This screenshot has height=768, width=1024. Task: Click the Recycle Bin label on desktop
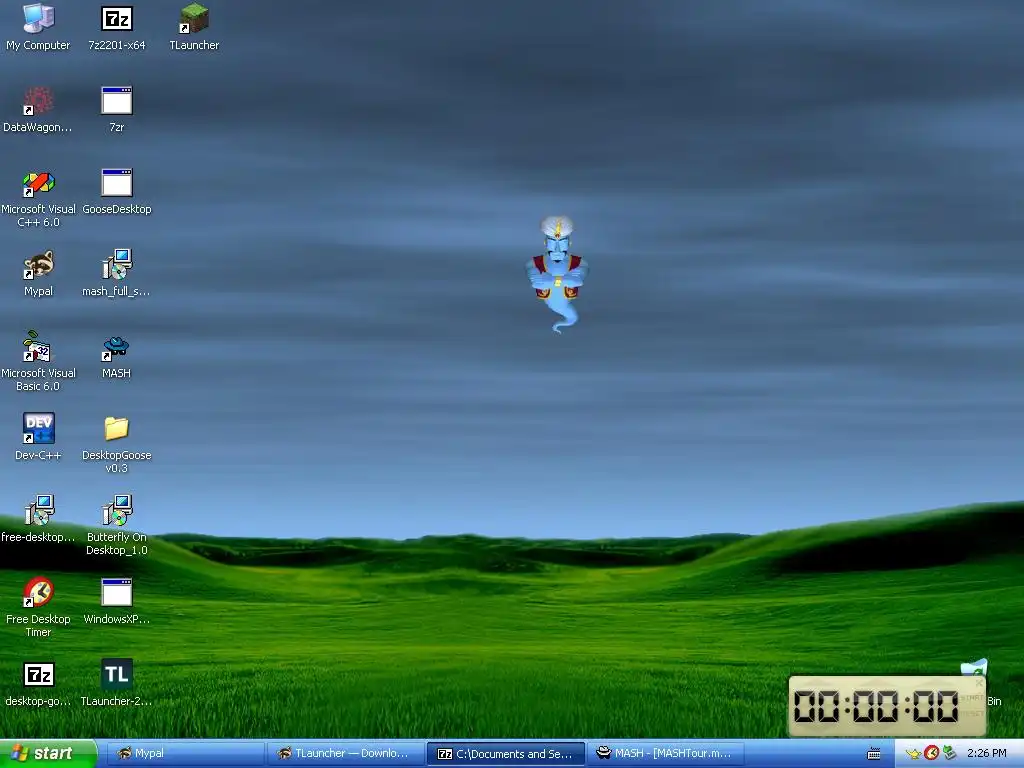pyautogui.click(x=994, y=701)
